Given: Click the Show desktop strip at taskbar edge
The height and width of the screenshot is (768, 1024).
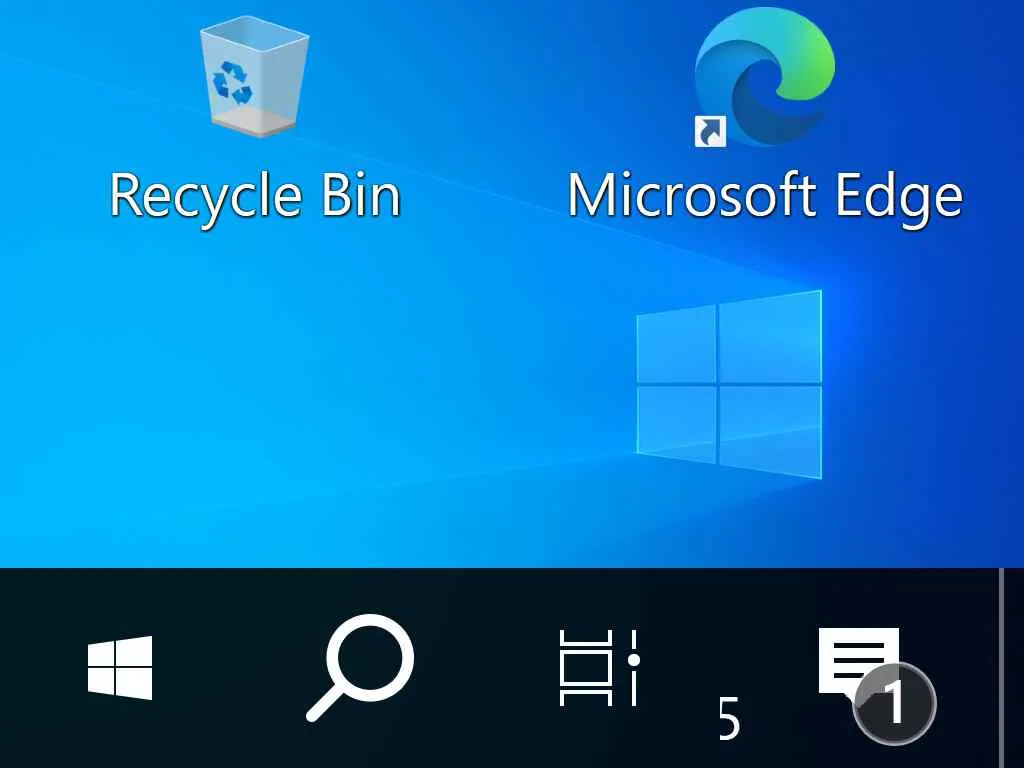Looking at the screenshot, I should click(x=1012, y=667).
